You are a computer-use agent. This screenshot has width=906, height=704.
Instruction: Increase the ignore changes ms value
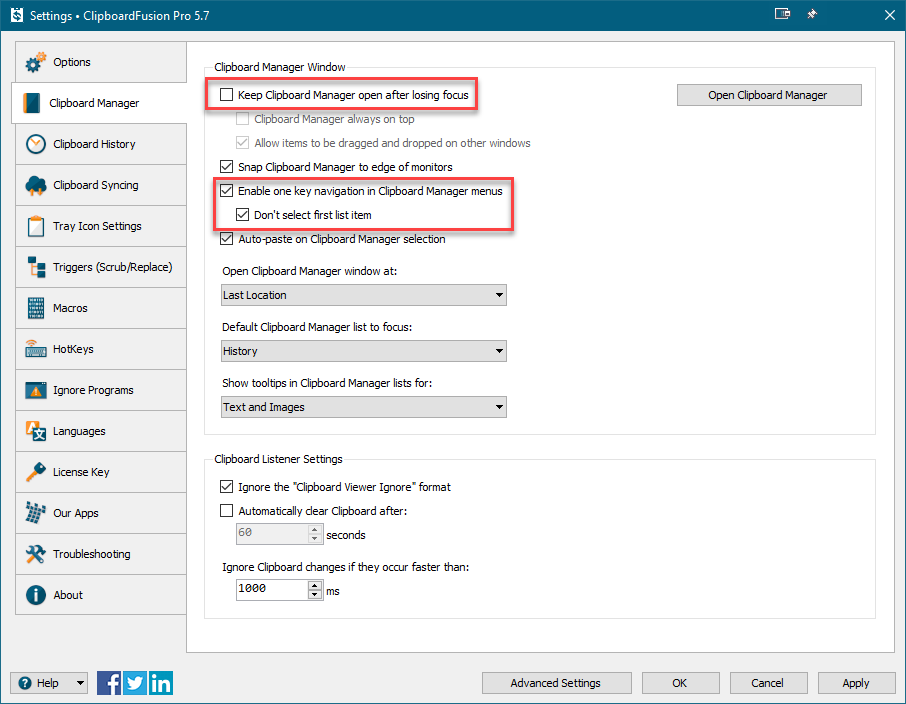click(x=316, y=585)
